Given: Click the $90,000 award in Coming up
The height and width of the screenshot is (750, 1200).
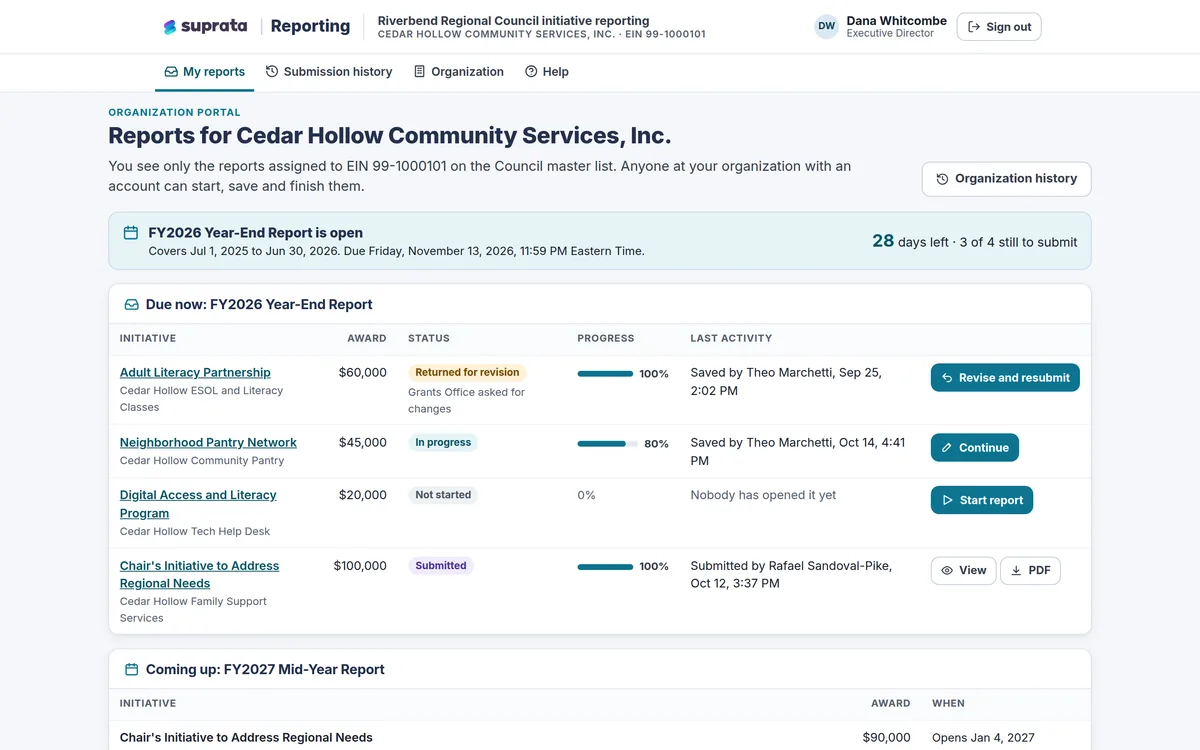Looking at the screenshot, I should click(x=887, y=737).
